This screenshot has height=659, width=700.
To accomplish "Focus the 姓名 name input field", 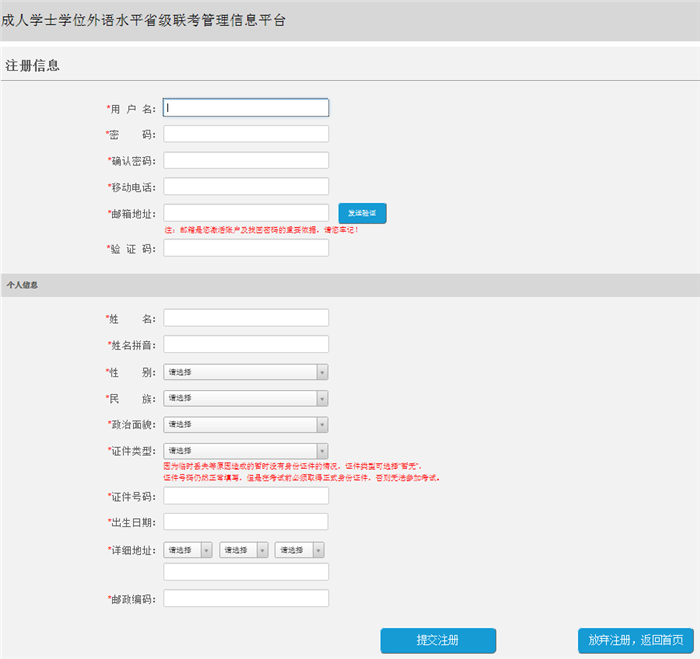I will 246,318.
